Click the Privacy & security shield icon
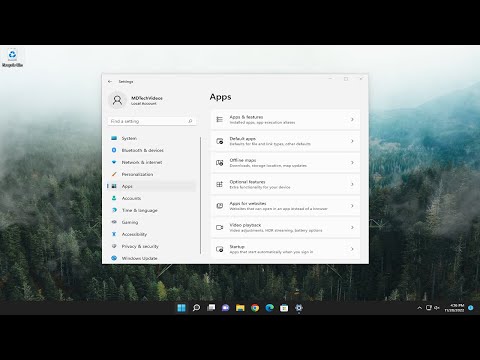This screenshot has height=360, width=480. click(x=114, y=246)
